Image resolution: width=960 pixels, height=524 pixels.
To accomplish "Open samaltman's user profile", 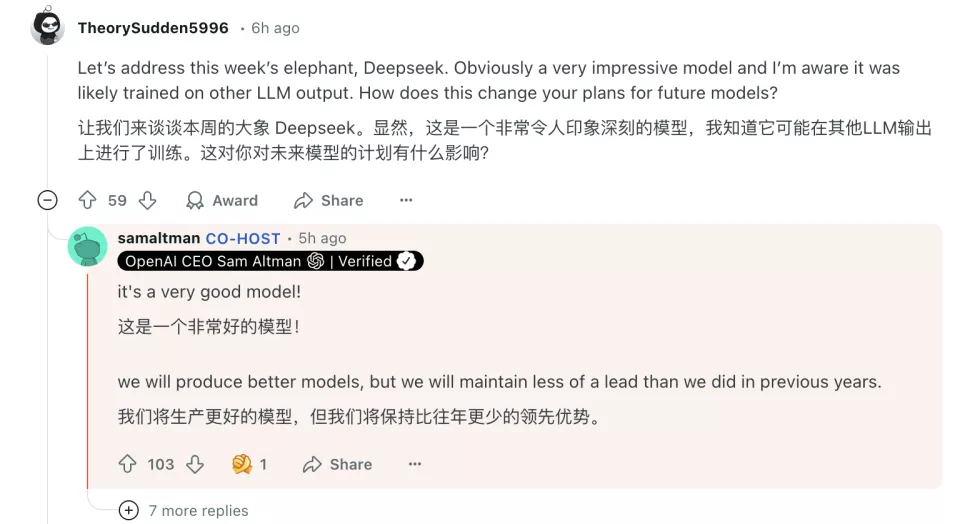I will pyautogui.click(x=159, y=238).
